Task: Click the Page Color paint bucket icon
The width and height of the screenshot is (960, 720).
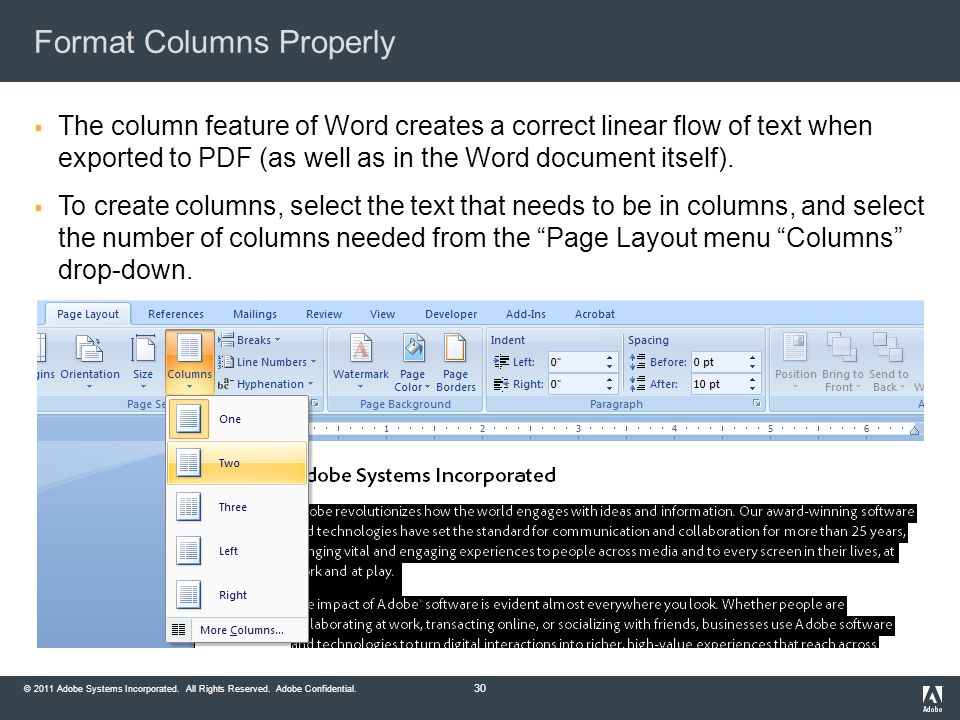Action: click(x=413, y=348)
